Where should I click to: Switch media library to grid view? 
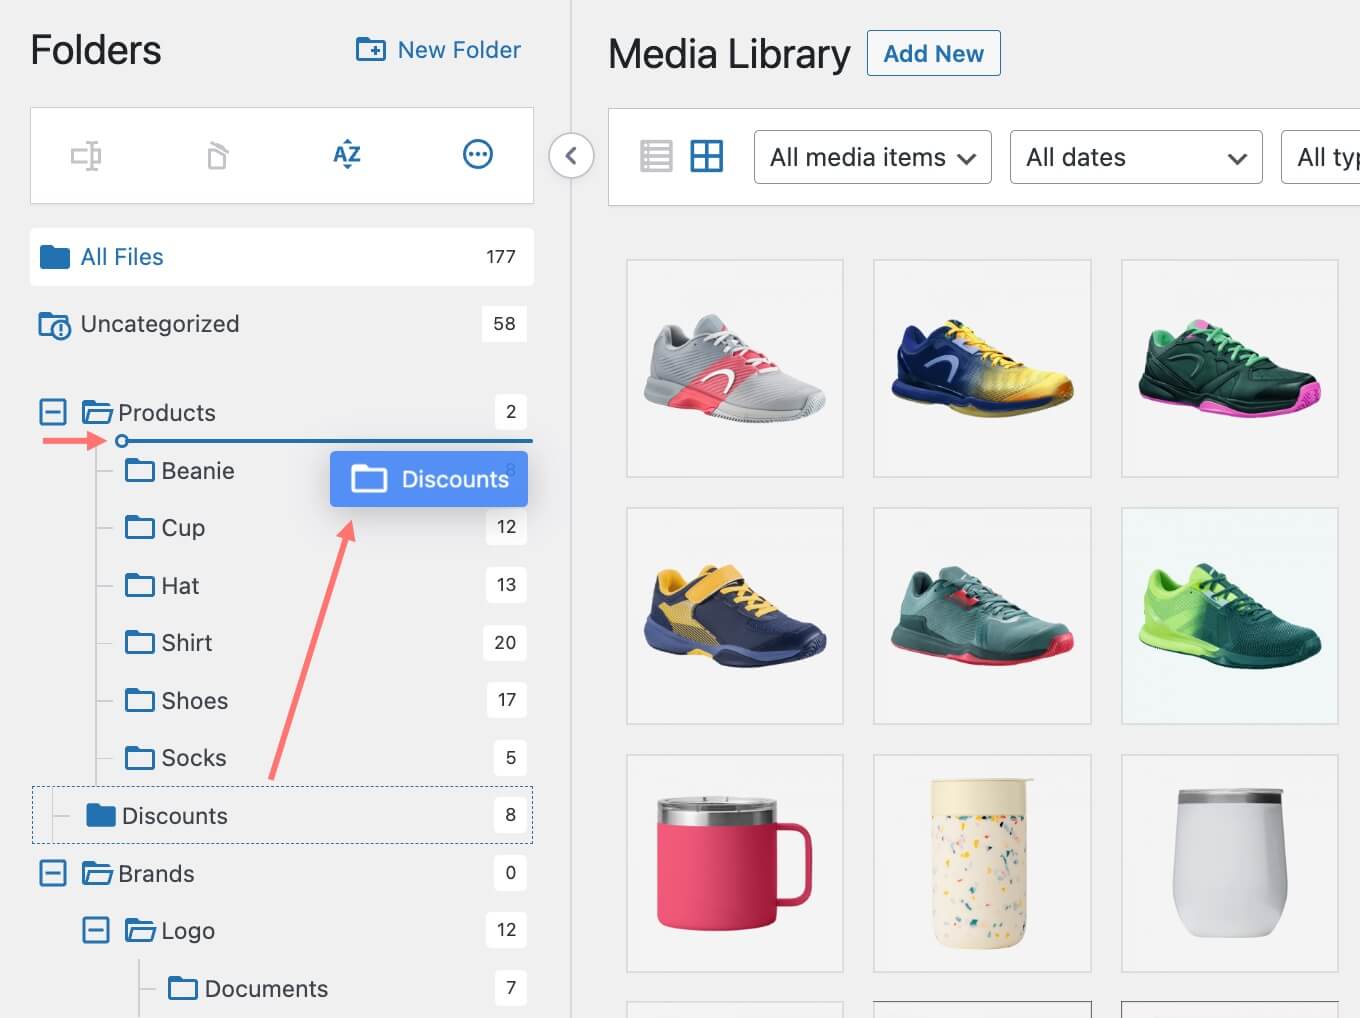tap(707, 156)
